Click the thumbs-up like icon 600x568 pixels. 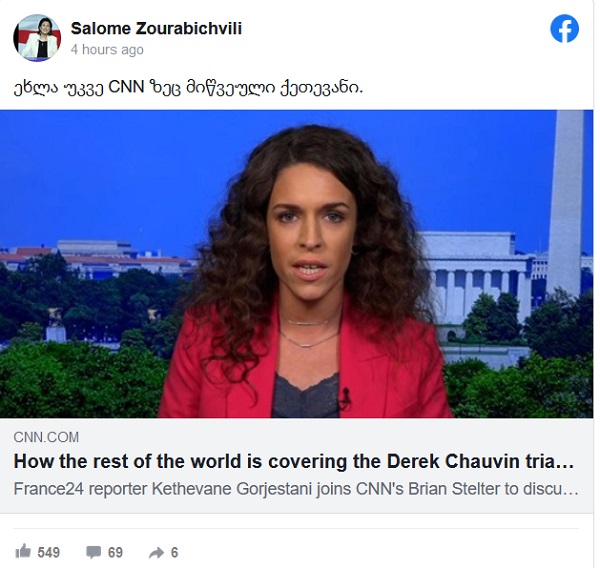pyautogui.click(x=23, y=552)
